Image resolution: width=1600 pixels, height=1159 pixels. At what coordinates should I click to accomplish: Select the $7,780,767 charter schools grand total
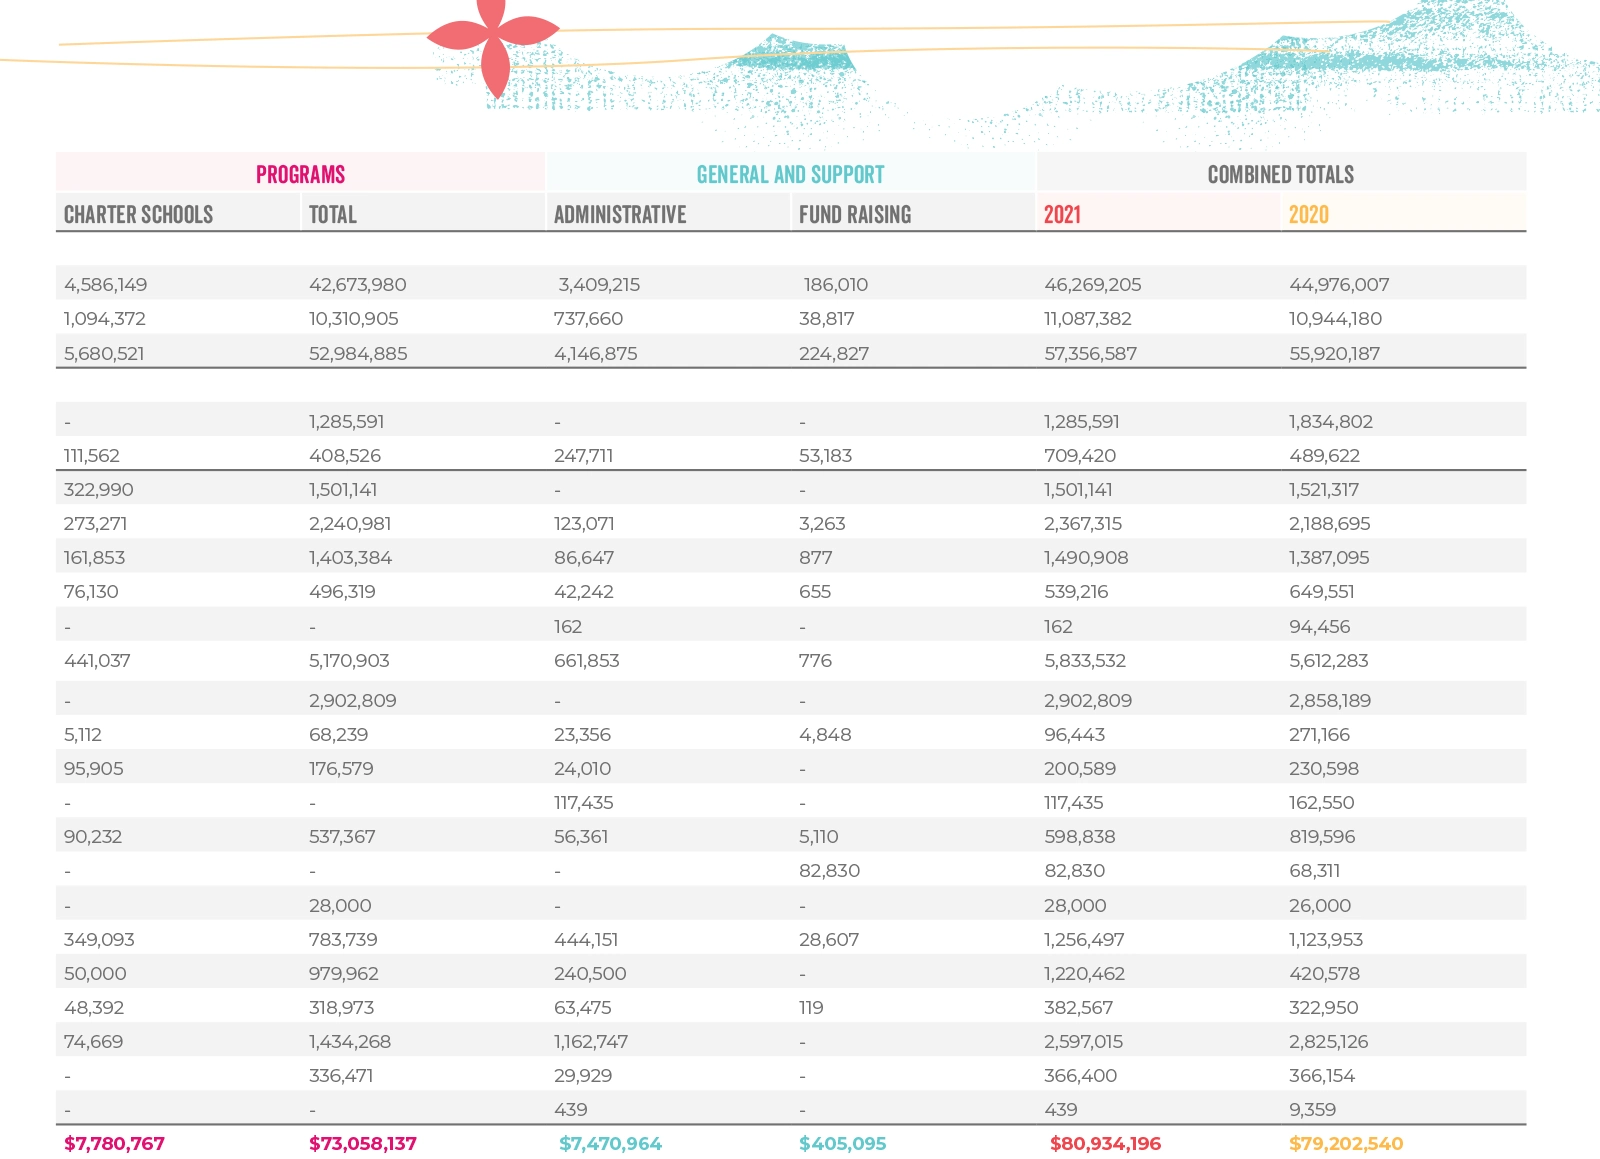(114, 1143)
